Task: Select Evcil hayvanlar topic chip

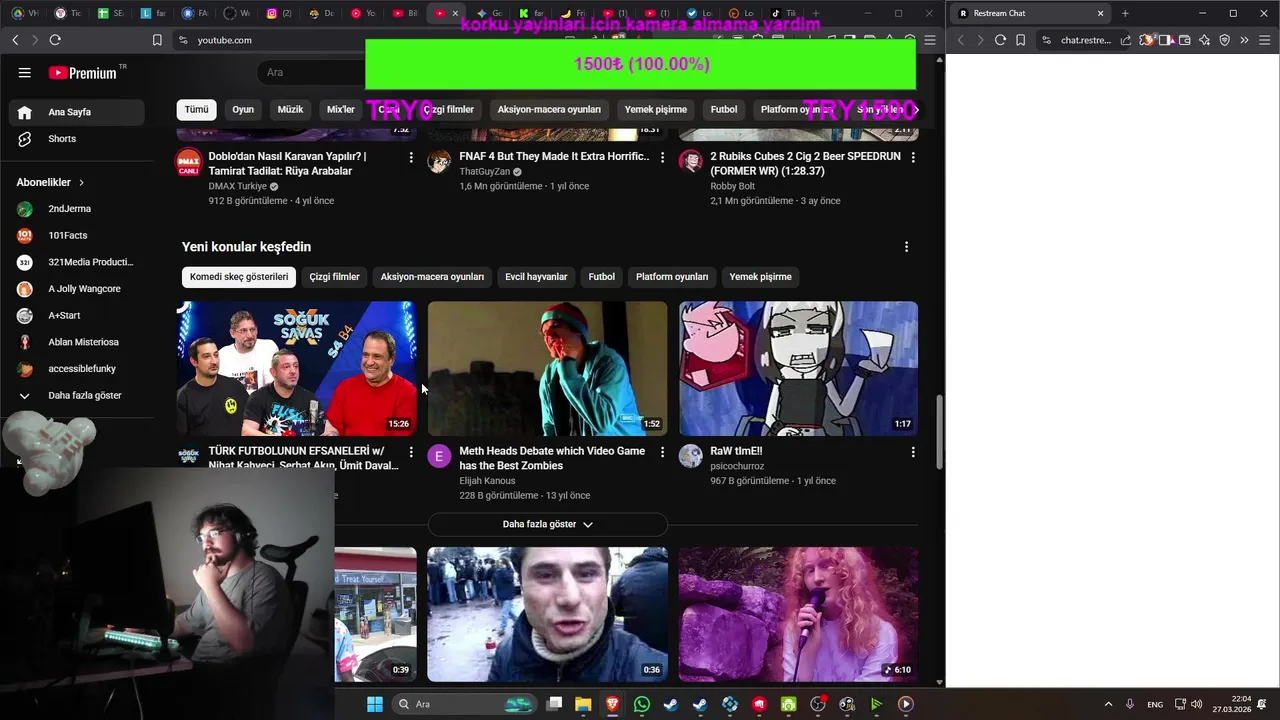Action: (536, 277)
